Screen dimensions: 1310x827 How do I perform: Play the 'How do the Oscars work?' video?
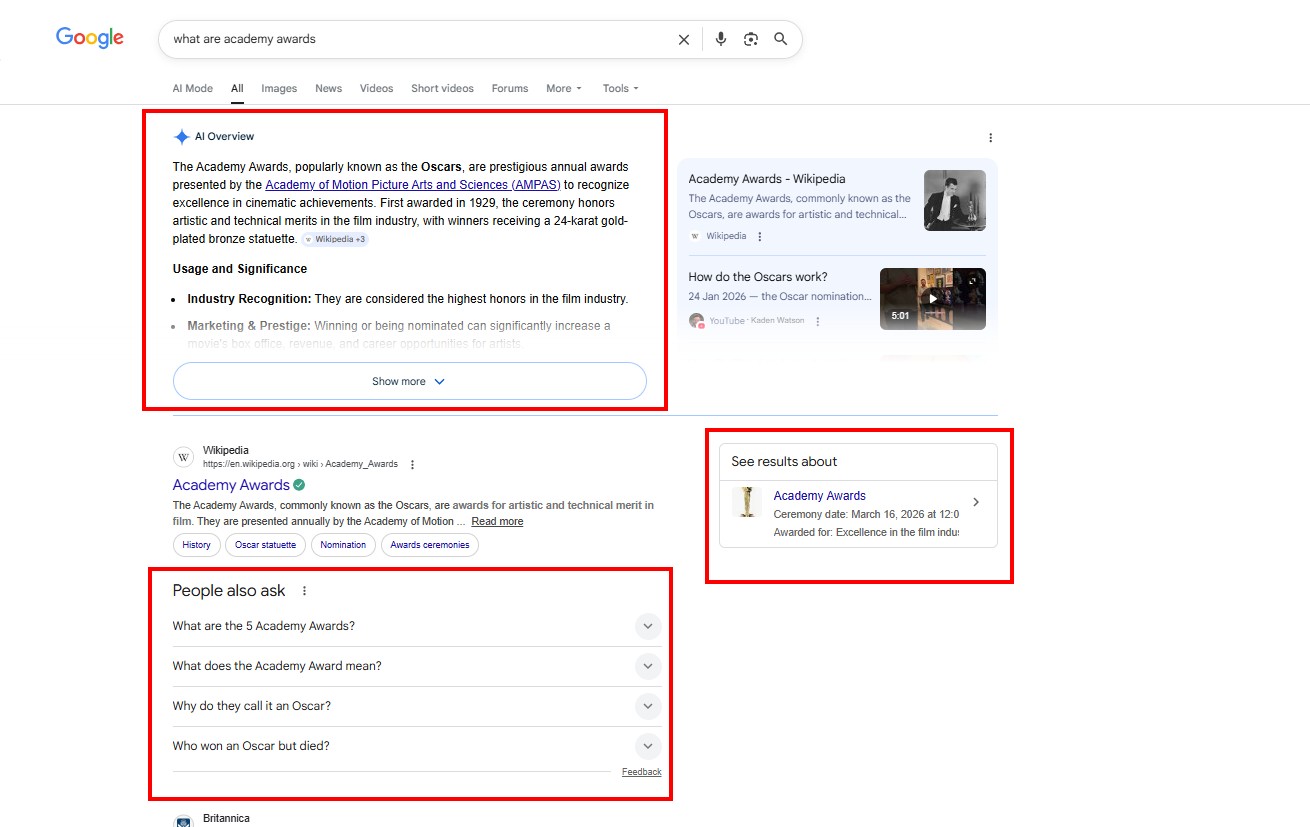(x=932, y=298)
